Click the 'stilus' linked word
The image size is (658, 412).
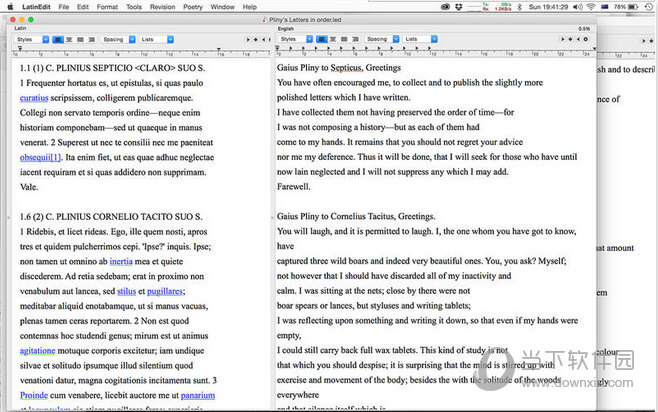pos(126,291)
